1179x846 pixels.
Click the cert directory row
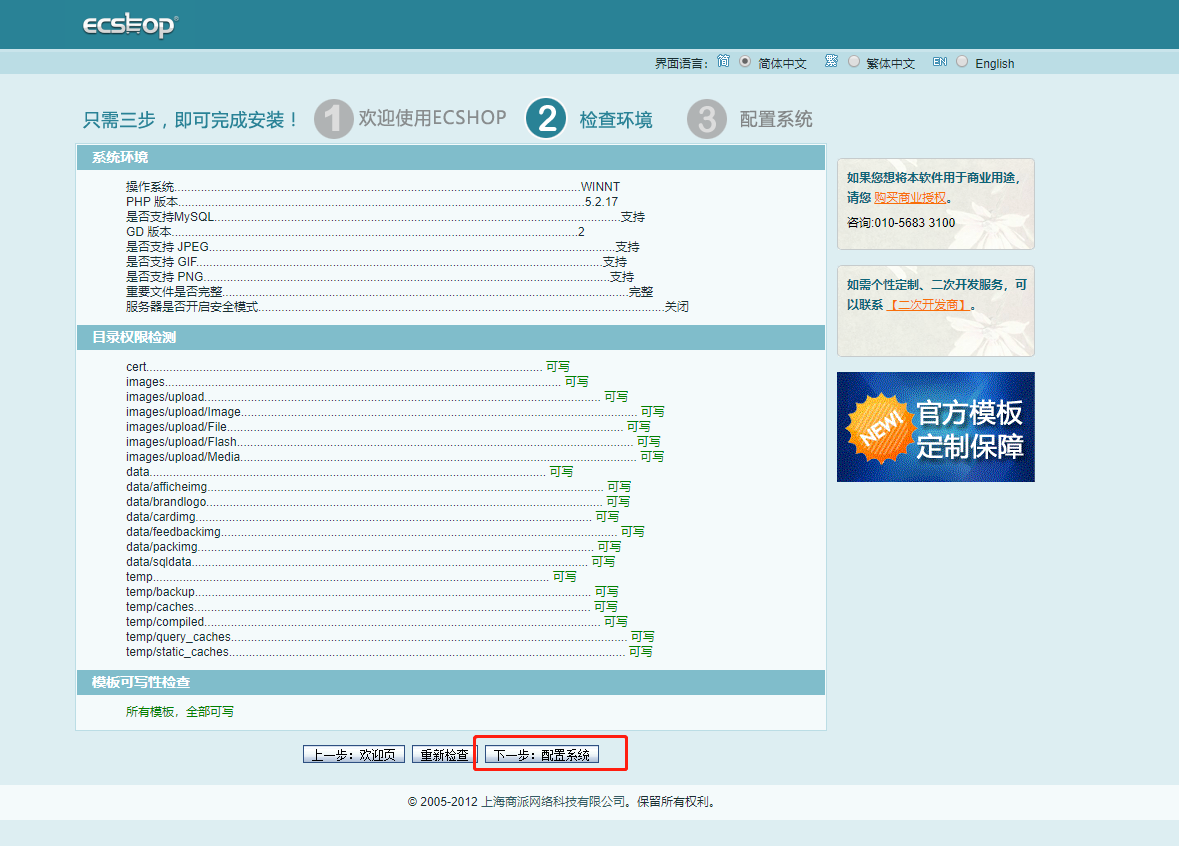pos(347,366)
